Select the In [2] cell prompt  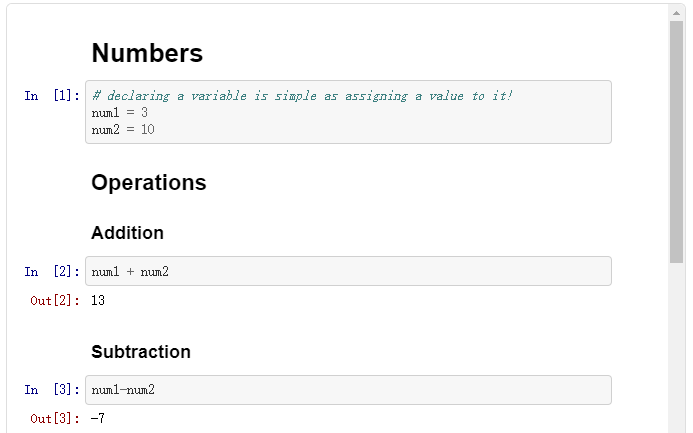(x=52, y=272)
